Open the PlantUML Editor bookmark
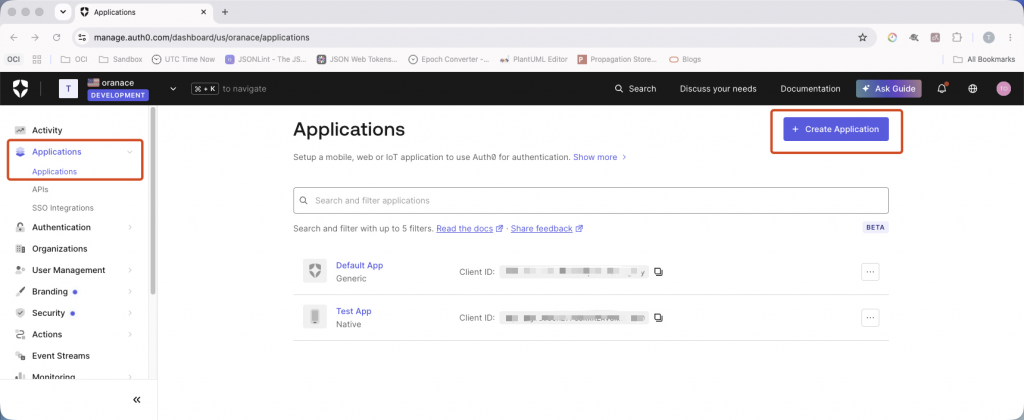Image resolution: width=1024 pixels, height=420 pixels. (x=534, y=59)
